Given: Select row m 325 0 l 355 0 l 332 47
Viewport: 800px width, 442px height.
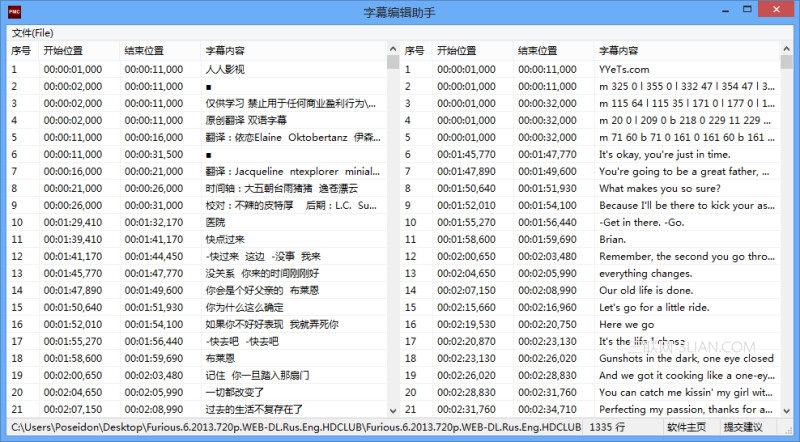Looking at the screenshot, I should point(590,86).
